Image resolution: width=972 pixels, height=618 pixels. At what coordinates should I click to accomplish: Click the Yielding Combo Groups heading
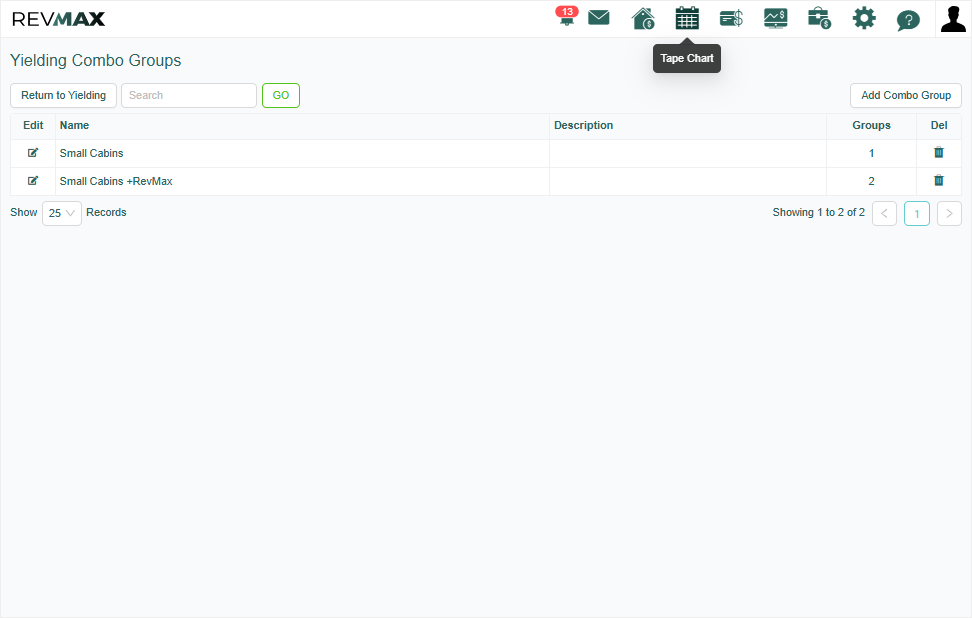click(x=95, y=60)
